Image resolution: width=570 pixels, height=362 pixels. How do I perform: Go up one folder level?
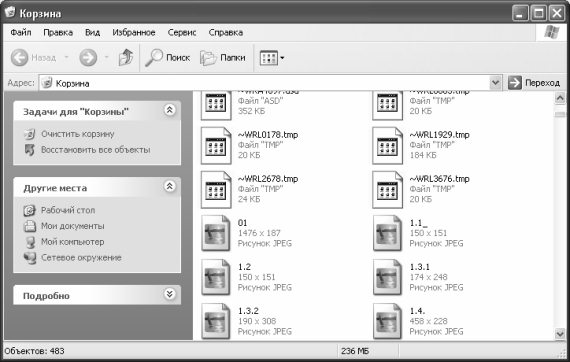pyautogui.click(x=126, y=57)
